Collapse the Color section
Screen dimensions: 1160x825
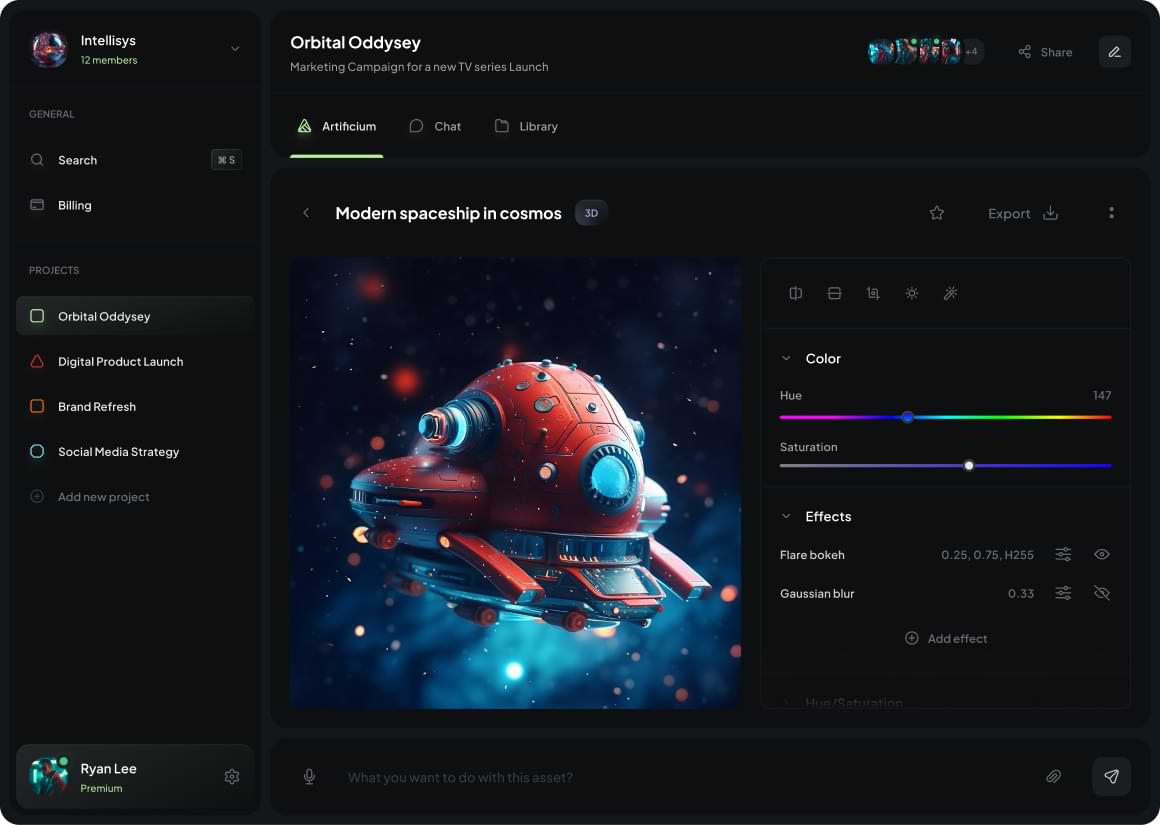tap(786, 358)
